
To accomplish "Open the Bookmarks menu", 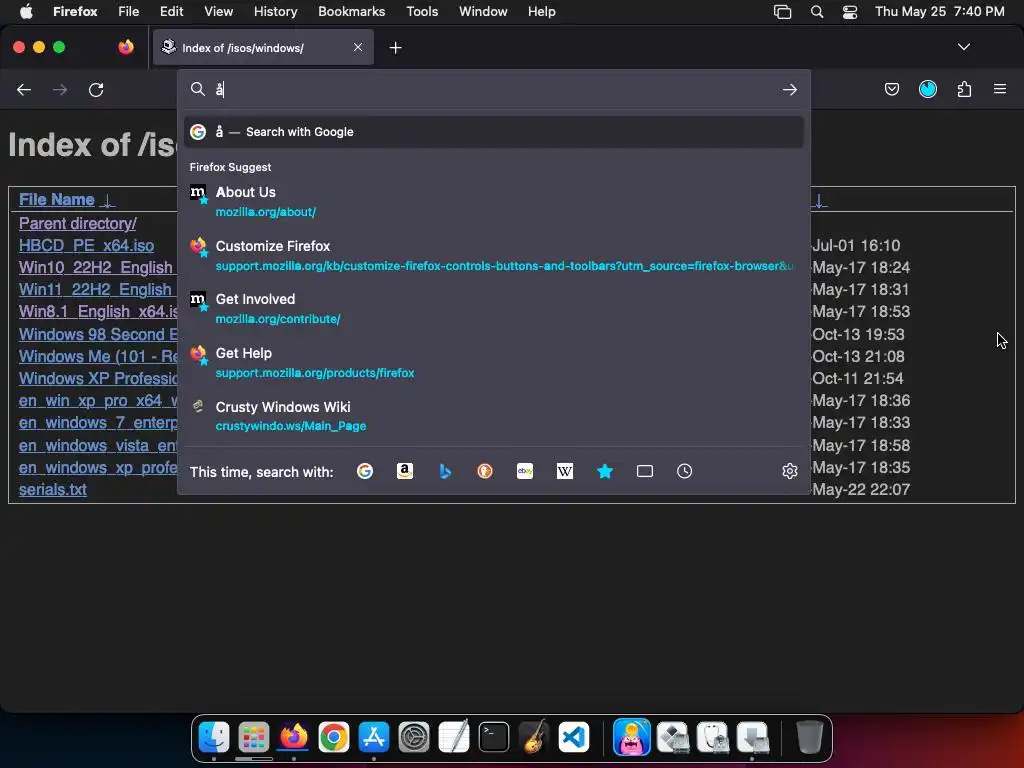I will click(x=351, y=11).
